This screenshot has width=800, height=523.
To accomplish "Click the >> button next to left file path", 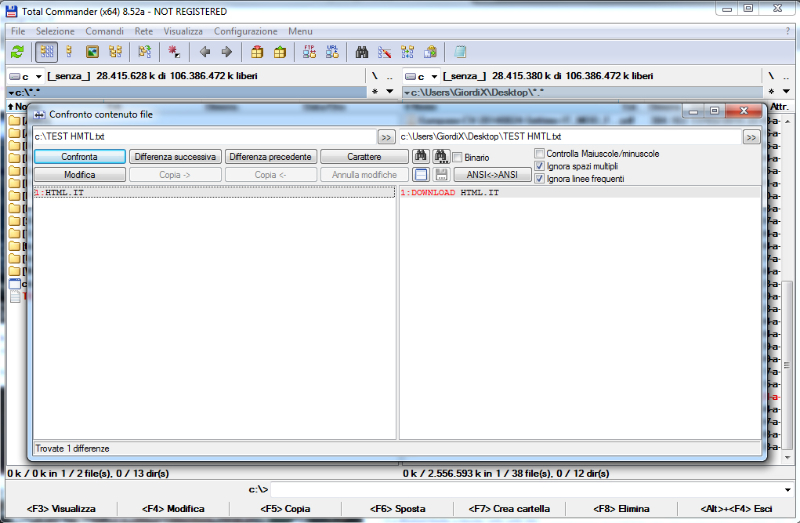I will click(386, 137).
